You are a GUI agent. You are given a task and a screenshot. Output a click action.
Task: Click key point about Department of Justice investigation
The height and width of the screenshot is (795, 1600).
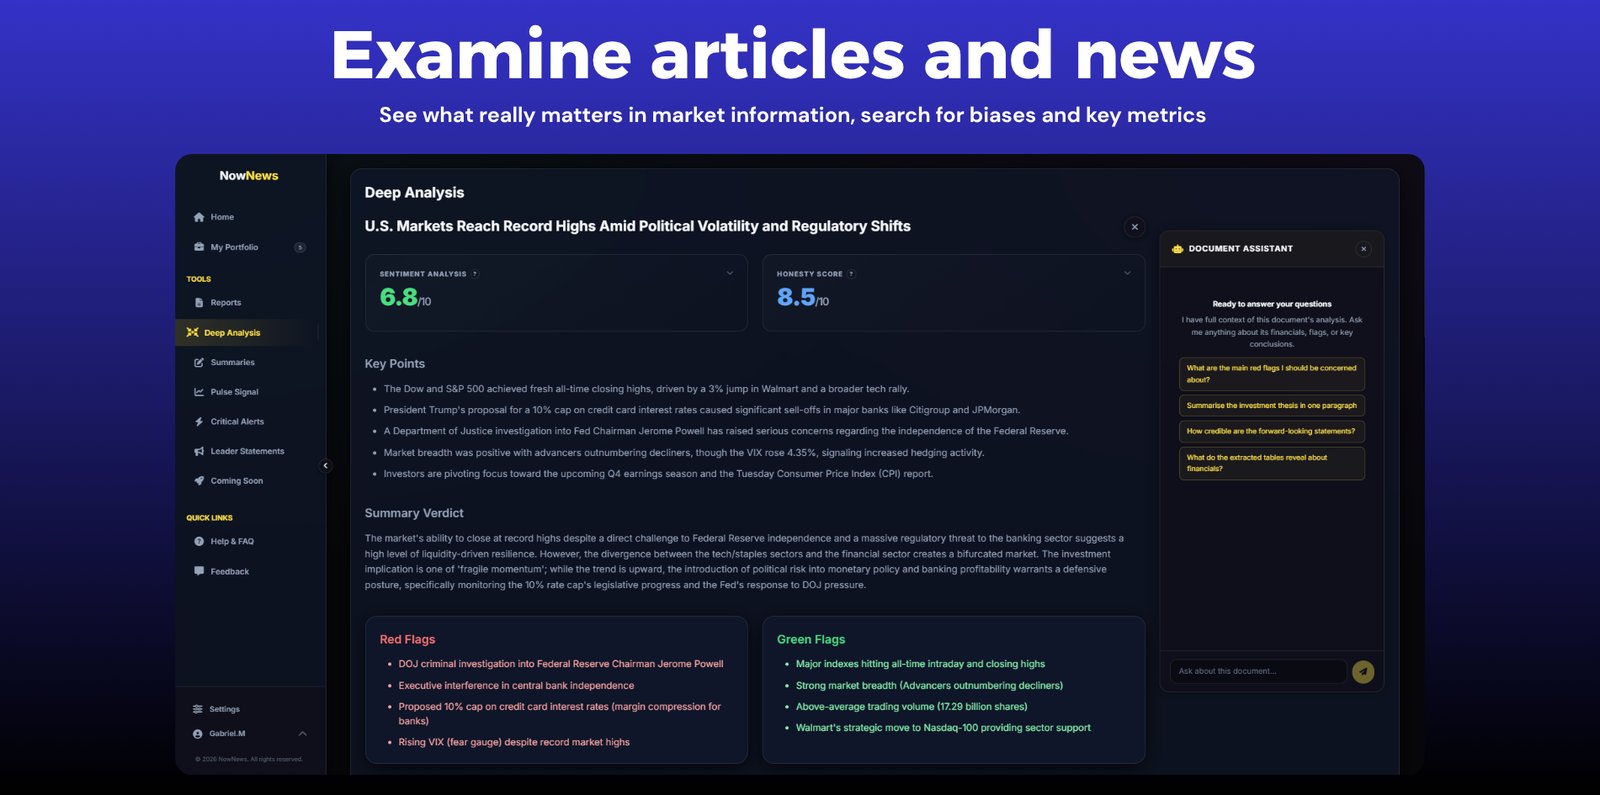point(726,431)
